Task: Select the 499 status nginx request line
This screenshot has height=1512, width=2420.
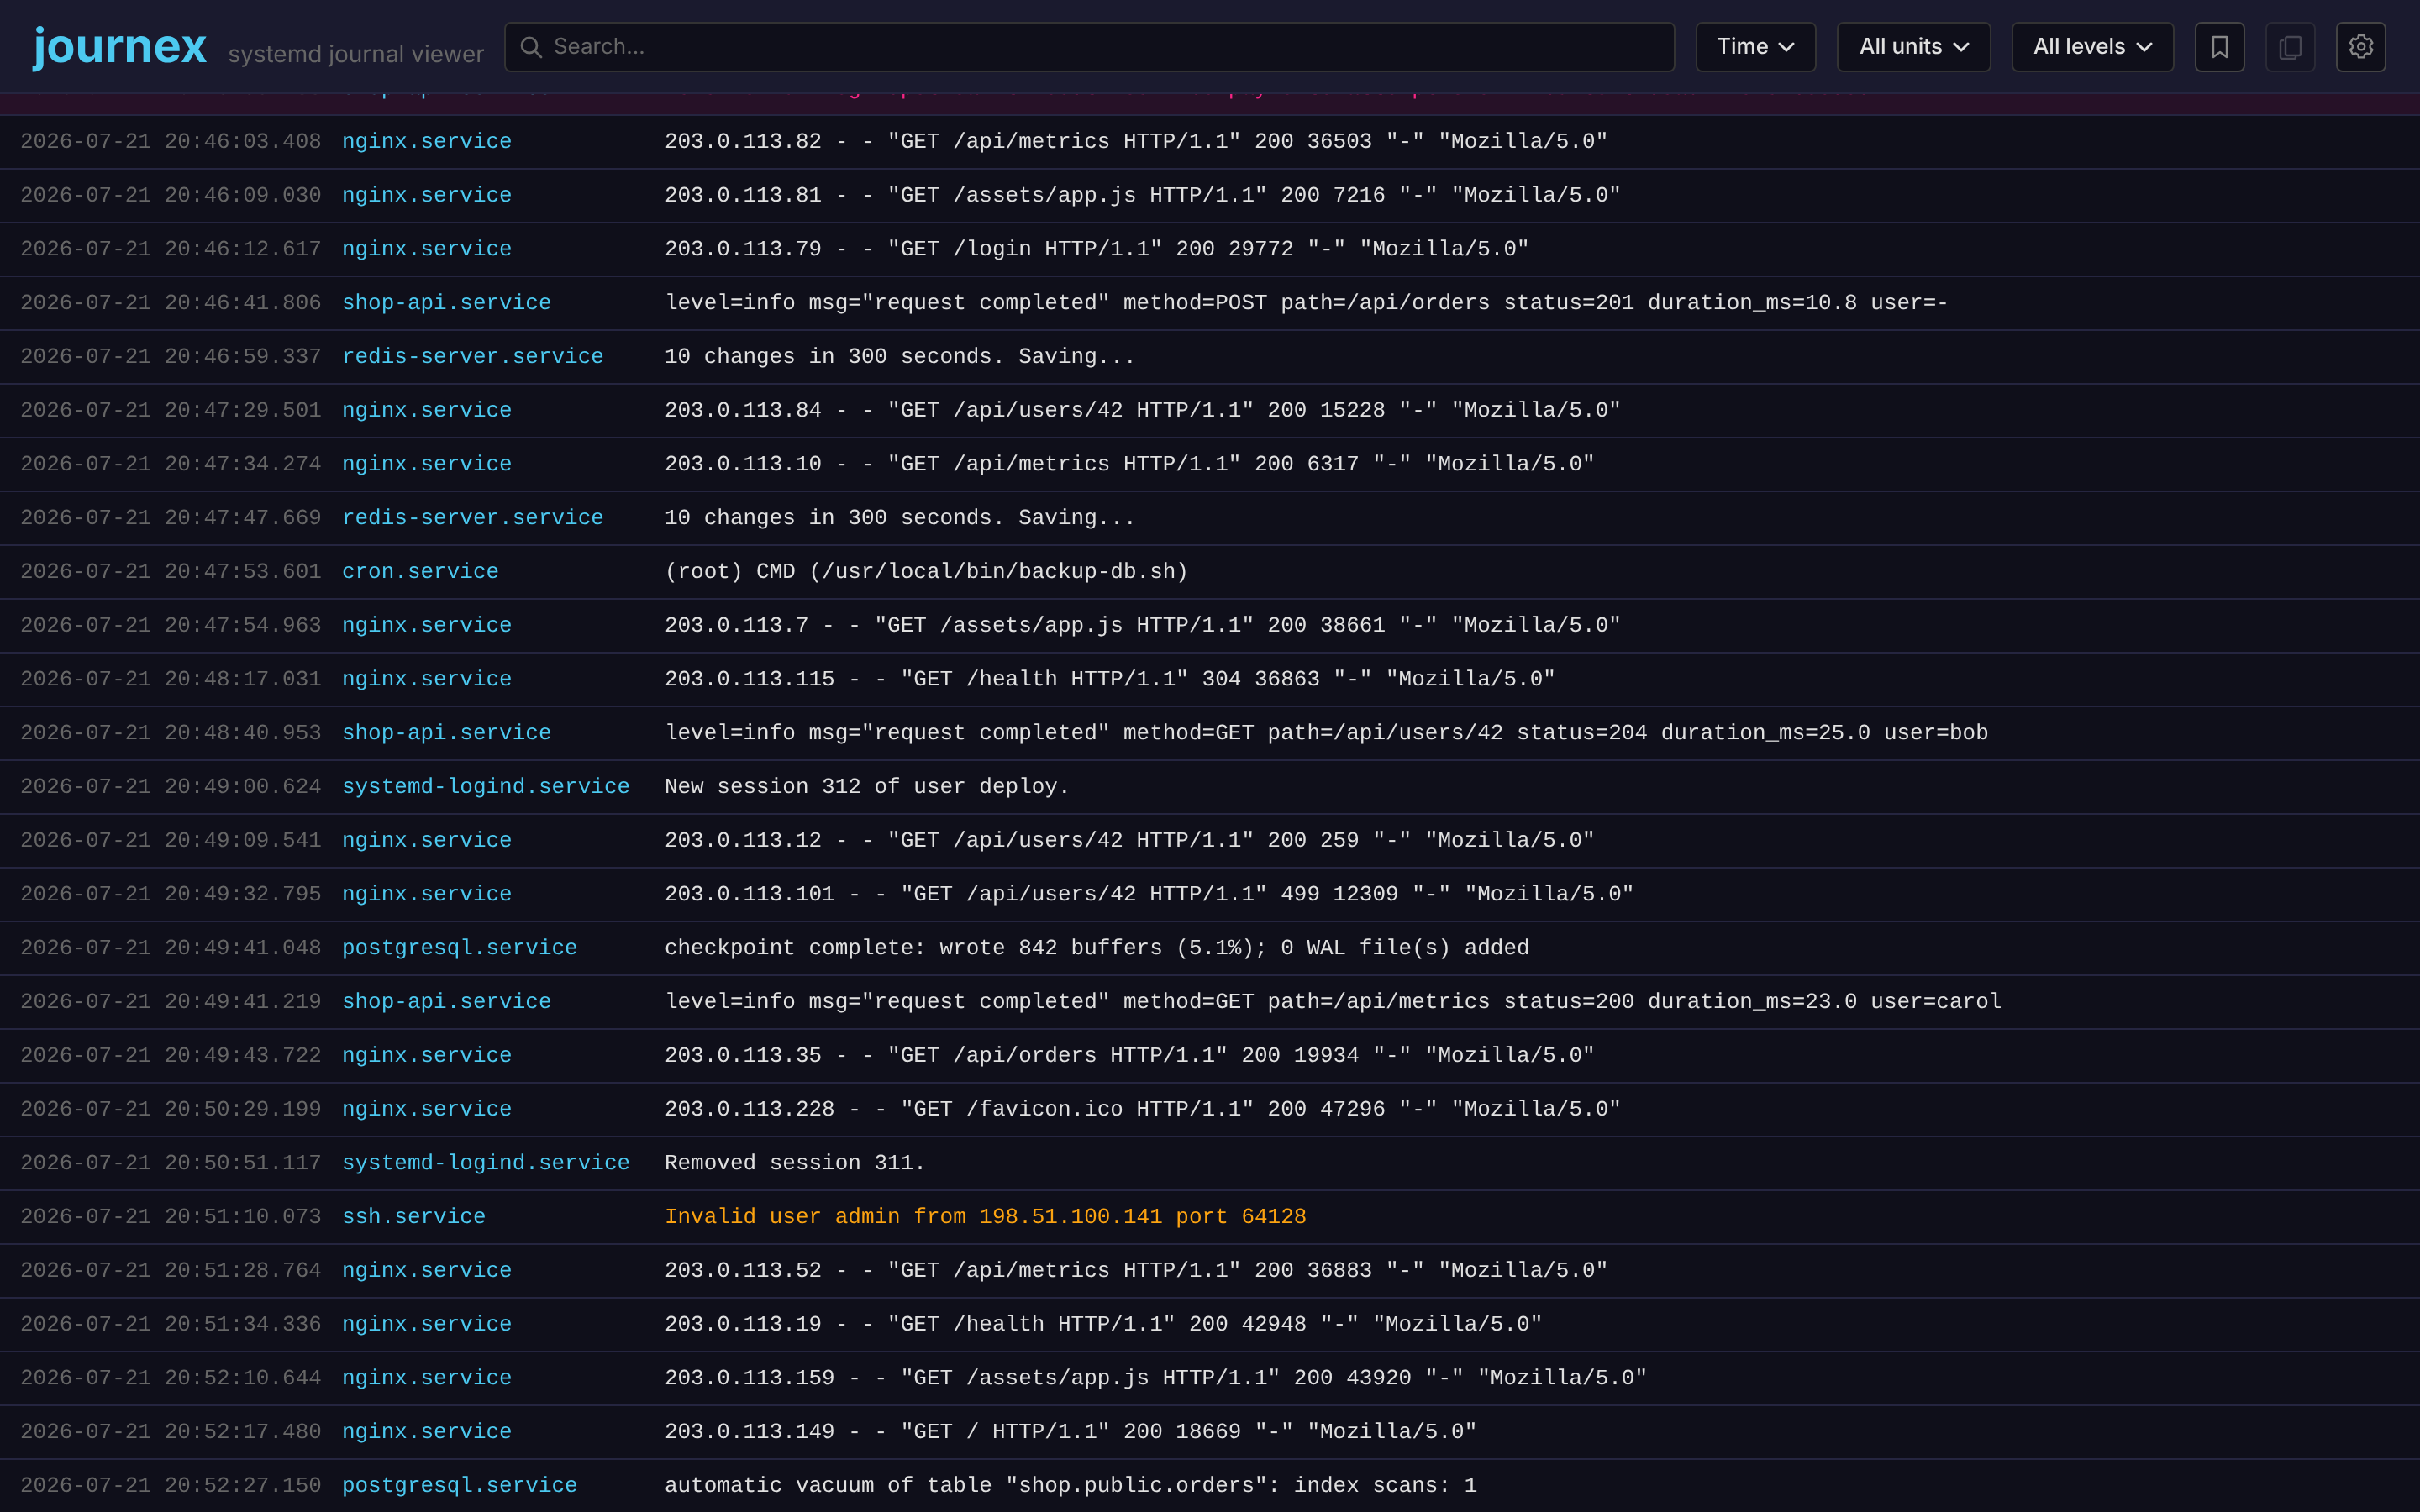Action: 1149,895
